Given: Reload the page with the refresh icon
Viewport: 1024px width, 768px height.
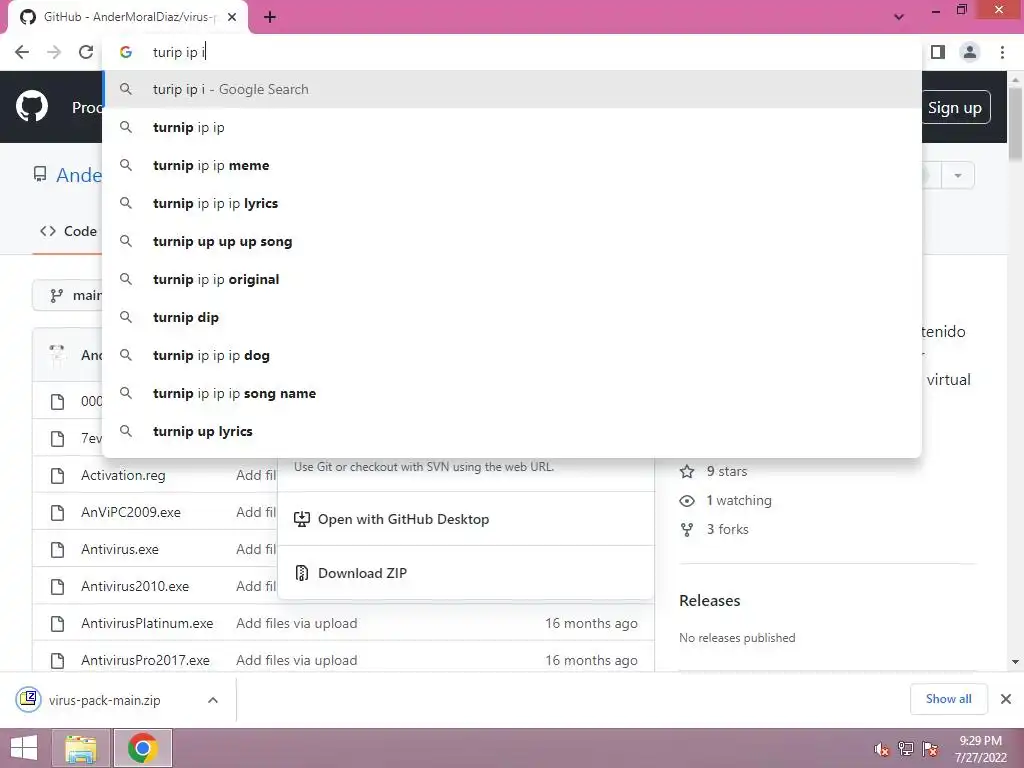Looking at the screenshot, I should 86,52.
